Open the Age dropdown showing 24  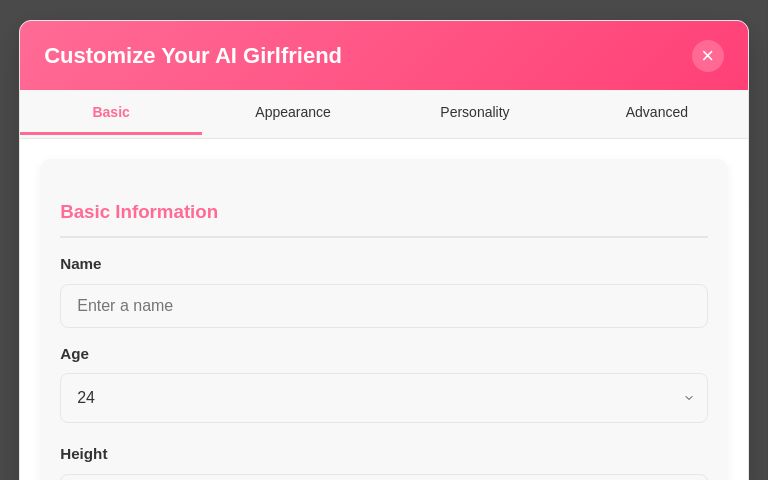pos(383,398)
